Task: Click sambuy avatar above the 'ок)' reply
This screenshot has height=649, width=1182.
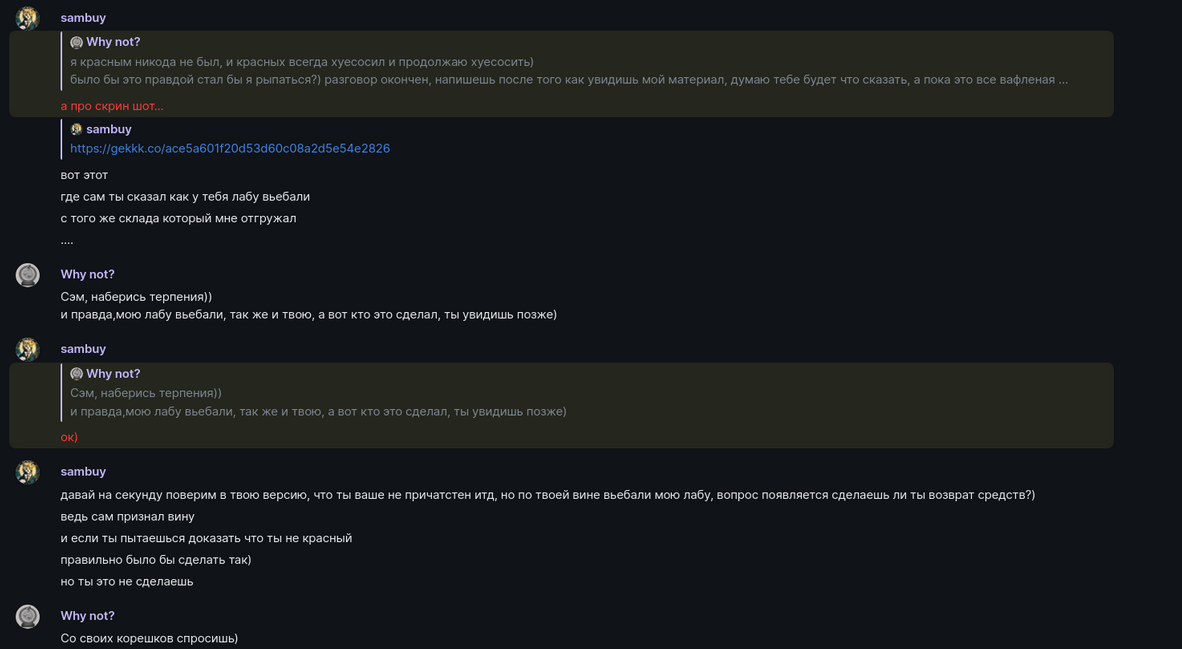Action: (28, 349)
